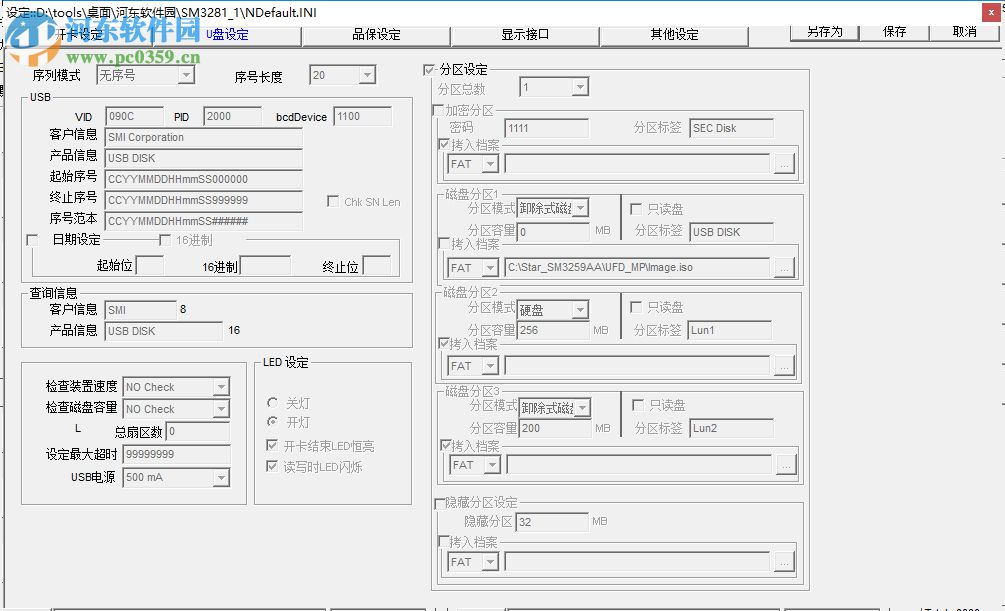Switch to the 其他设定 tab
The image size is (1005, 611).
(x=674, y=33)
